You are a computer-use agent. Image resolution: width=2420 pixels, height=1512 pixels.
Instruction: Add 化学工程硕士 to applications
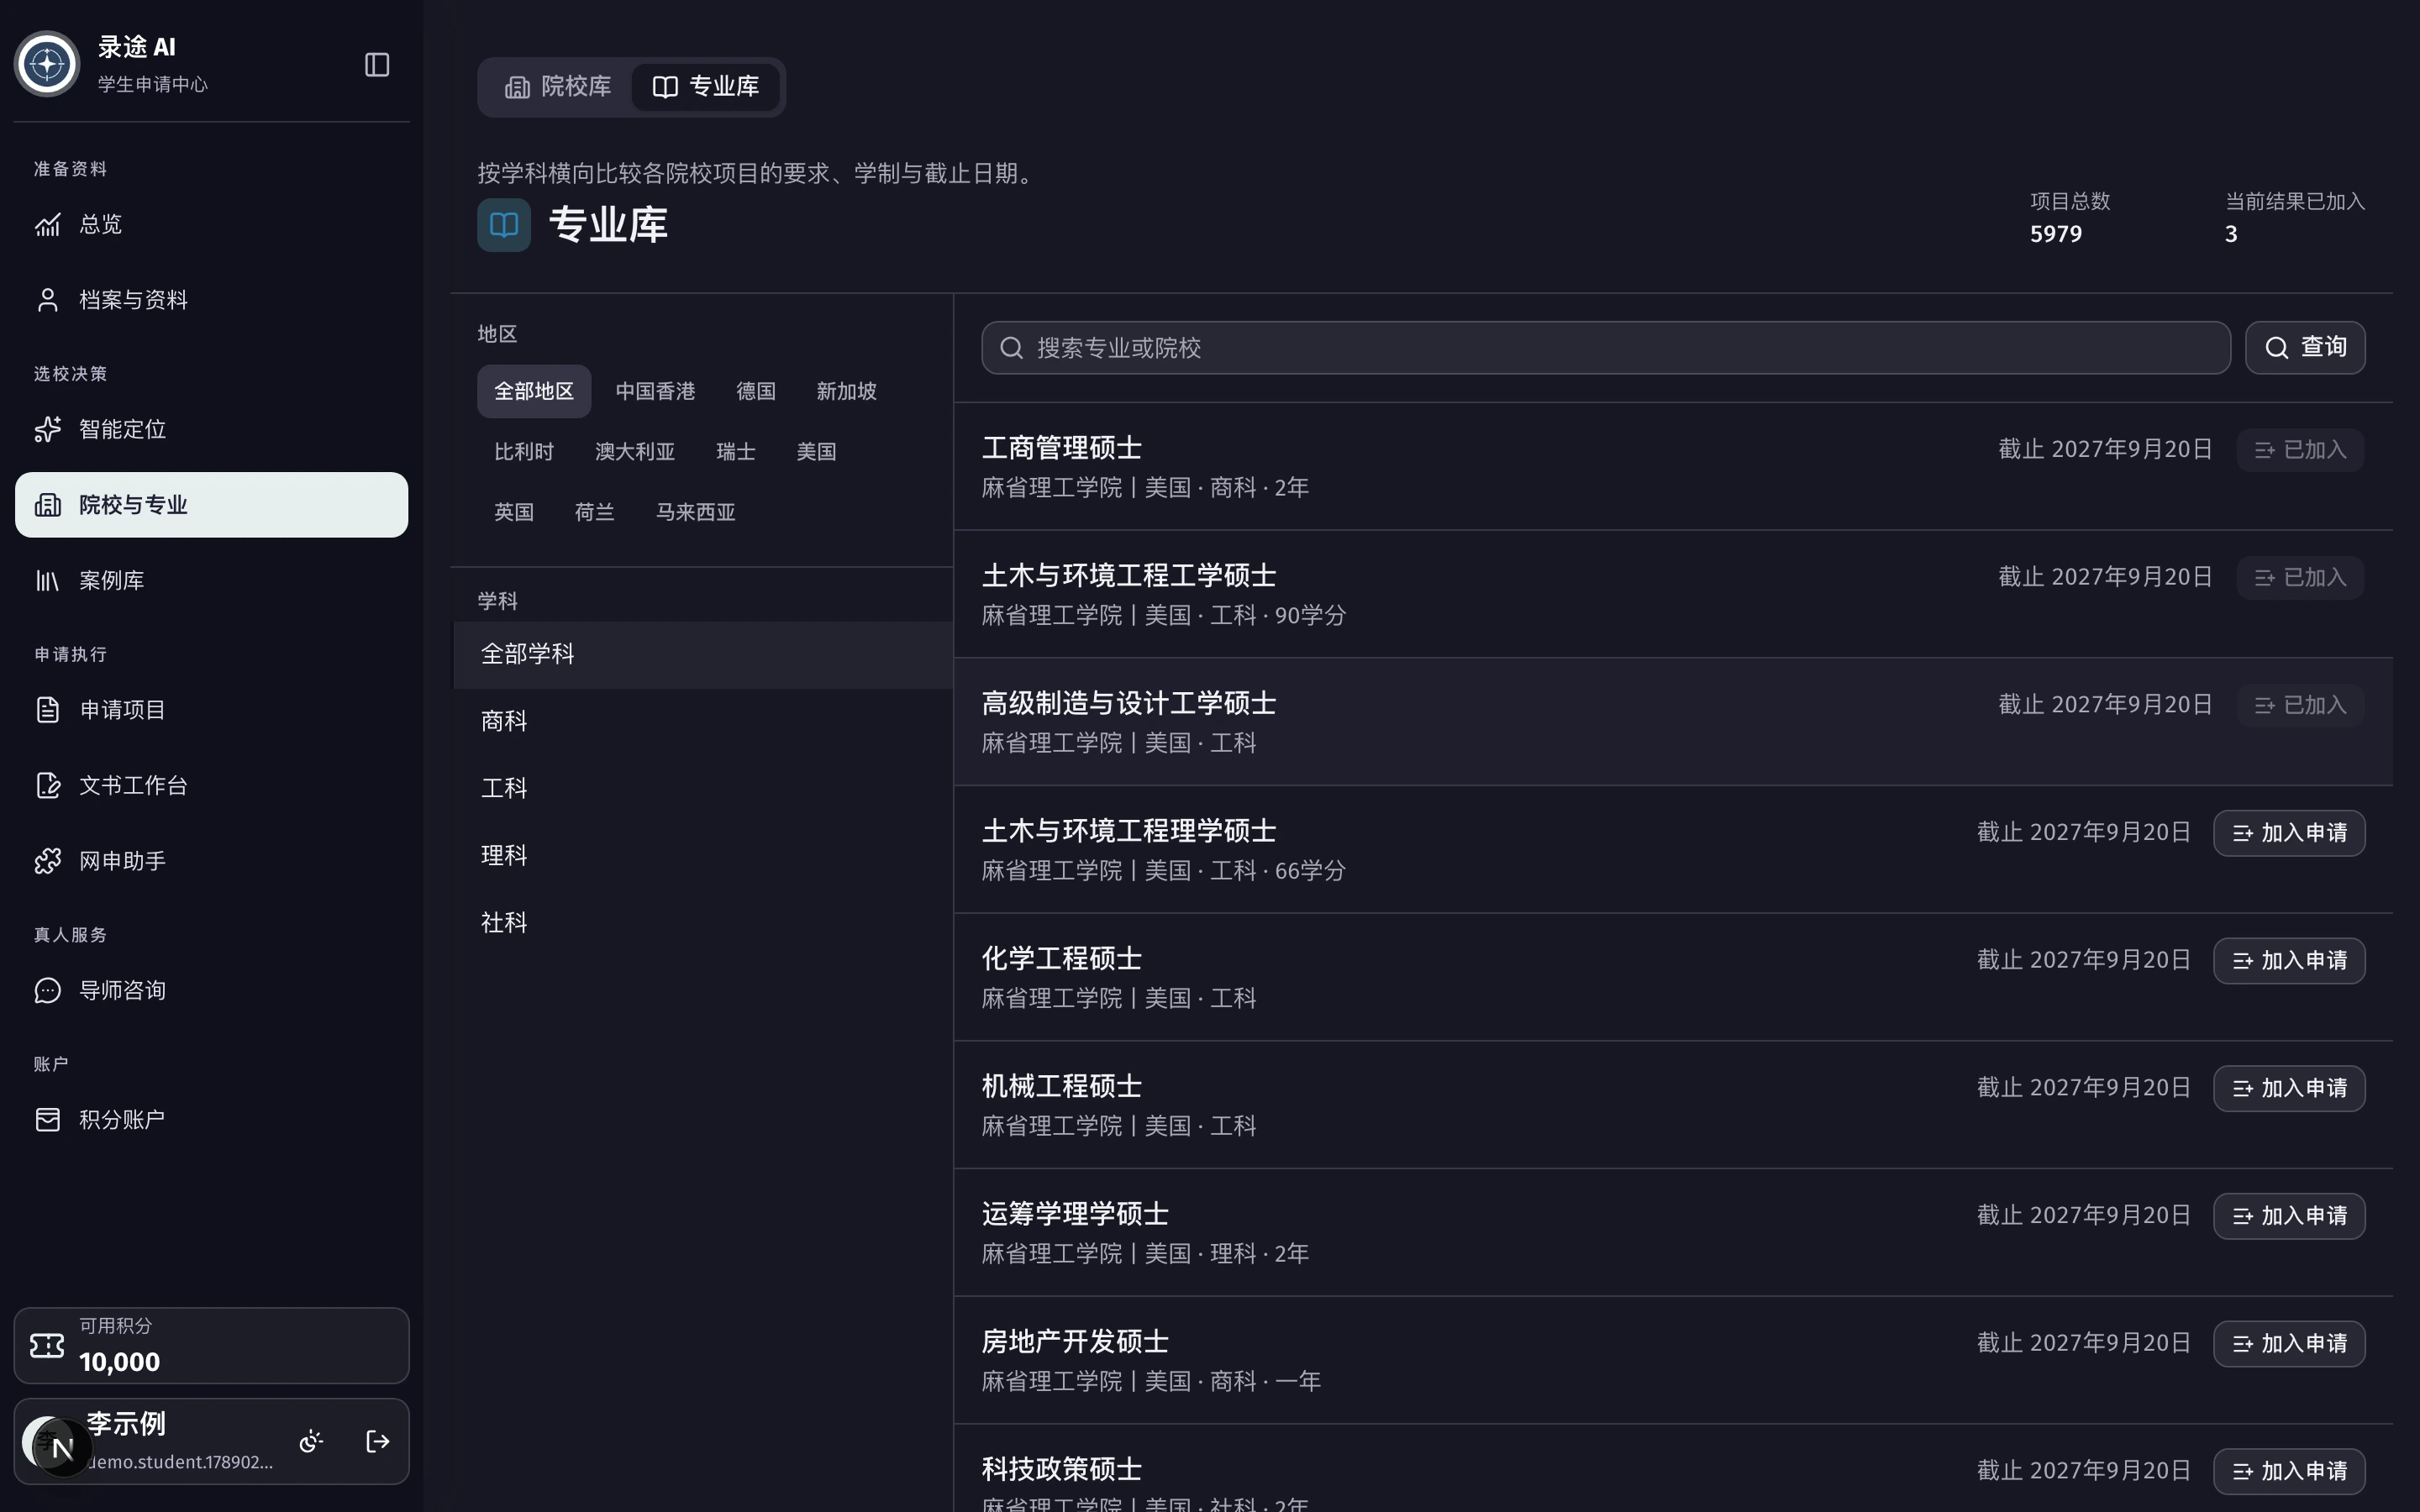point(2289,961)
